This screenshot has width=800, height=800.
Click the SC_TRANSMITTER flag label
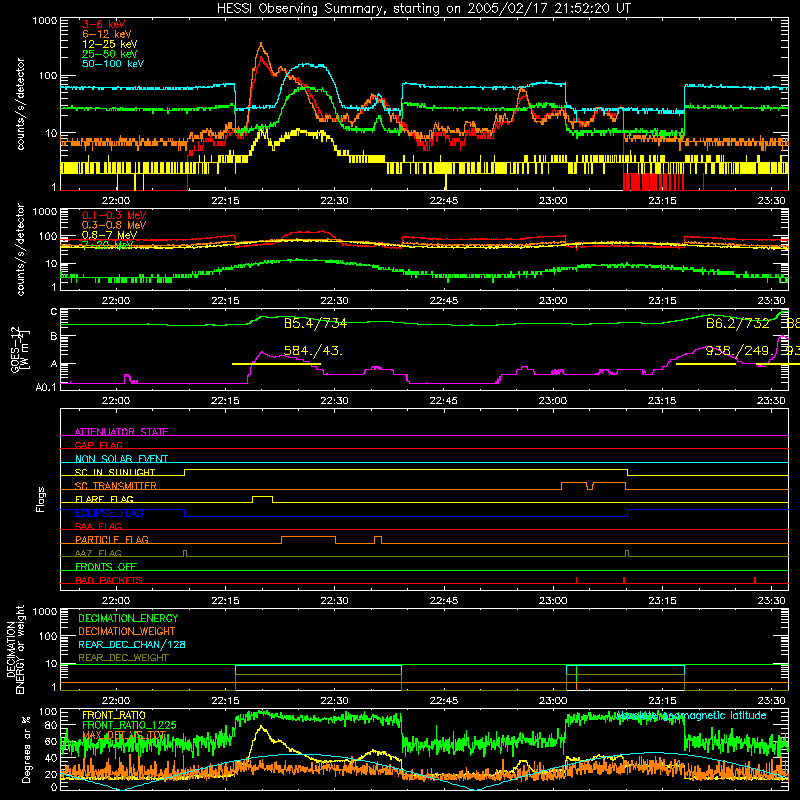[116, 486]
